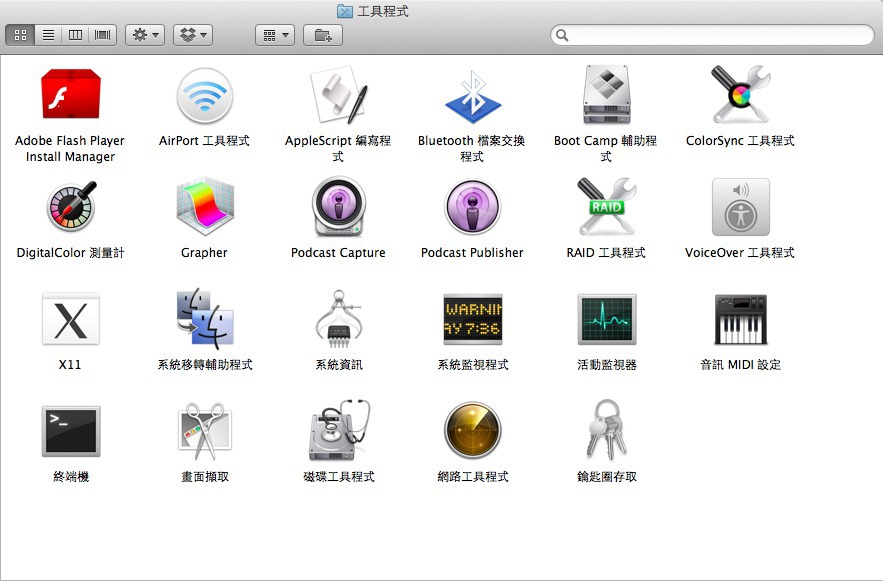Click the 'DigitalColor 測量計' name label
Viewport: 883px width, 581px height.
tap(70, 252)
